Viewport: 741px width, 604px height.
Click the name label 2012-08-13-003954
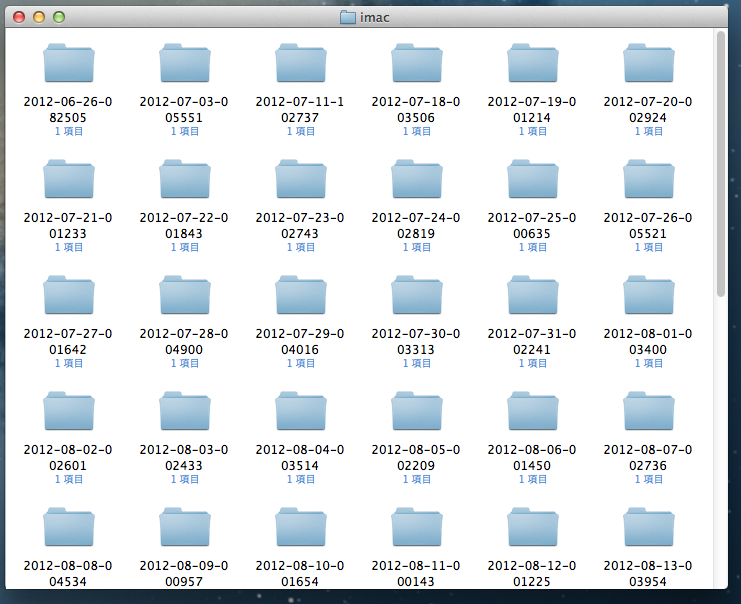click(x=648, y=573)
